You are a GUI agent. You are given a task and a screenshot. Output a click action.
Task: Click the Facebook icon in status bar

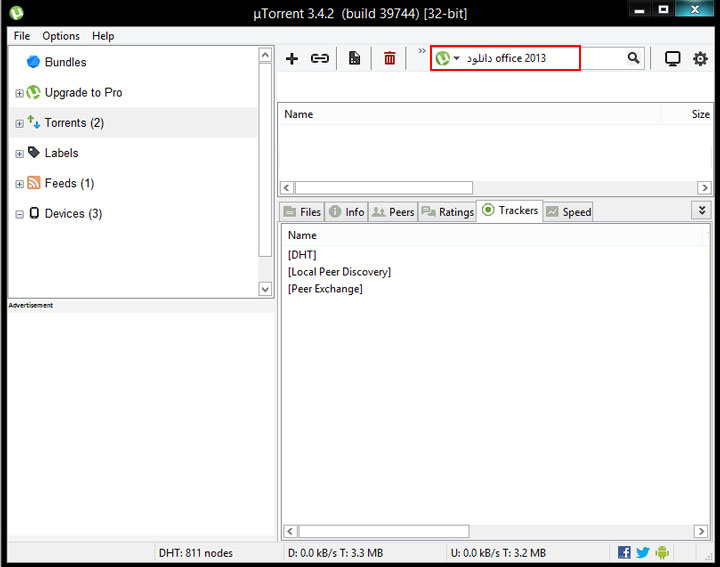624,552
